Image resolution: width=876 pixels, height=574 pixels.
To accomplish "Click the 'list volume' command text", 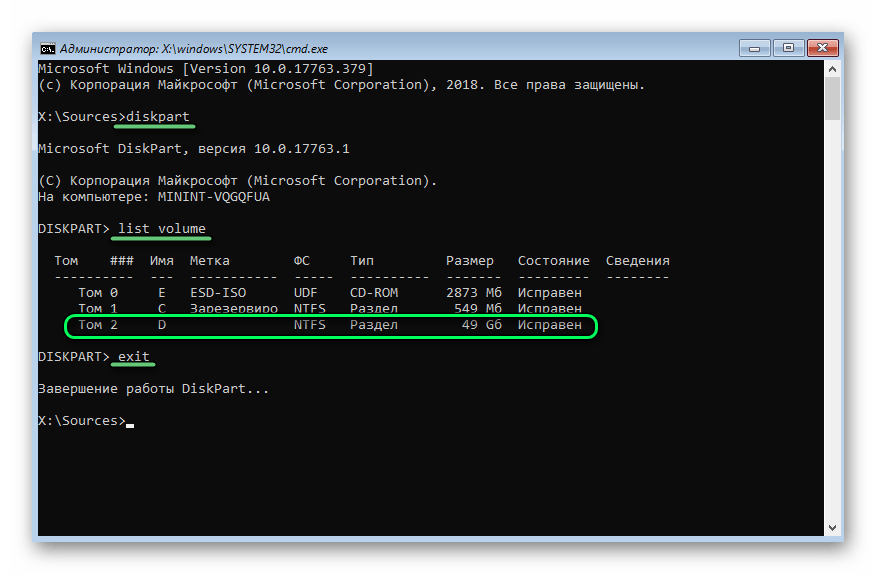I will [162, 229].
